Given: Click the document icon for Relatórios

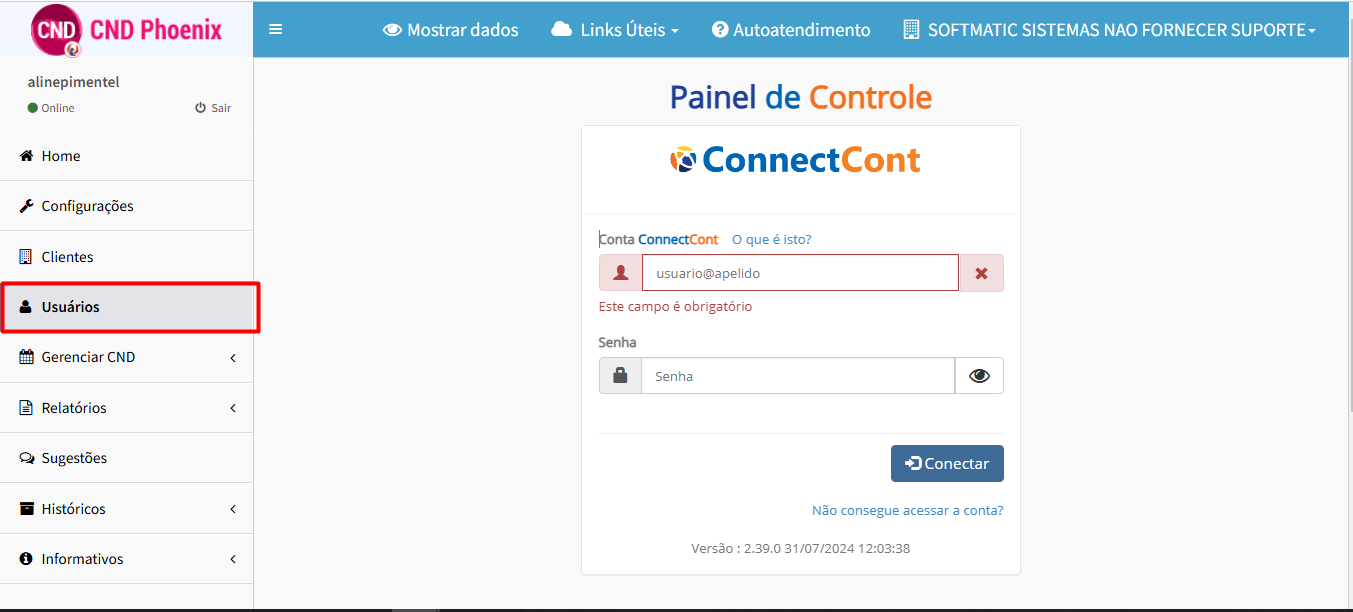Looking at the screenshot, I should [26, 408].
